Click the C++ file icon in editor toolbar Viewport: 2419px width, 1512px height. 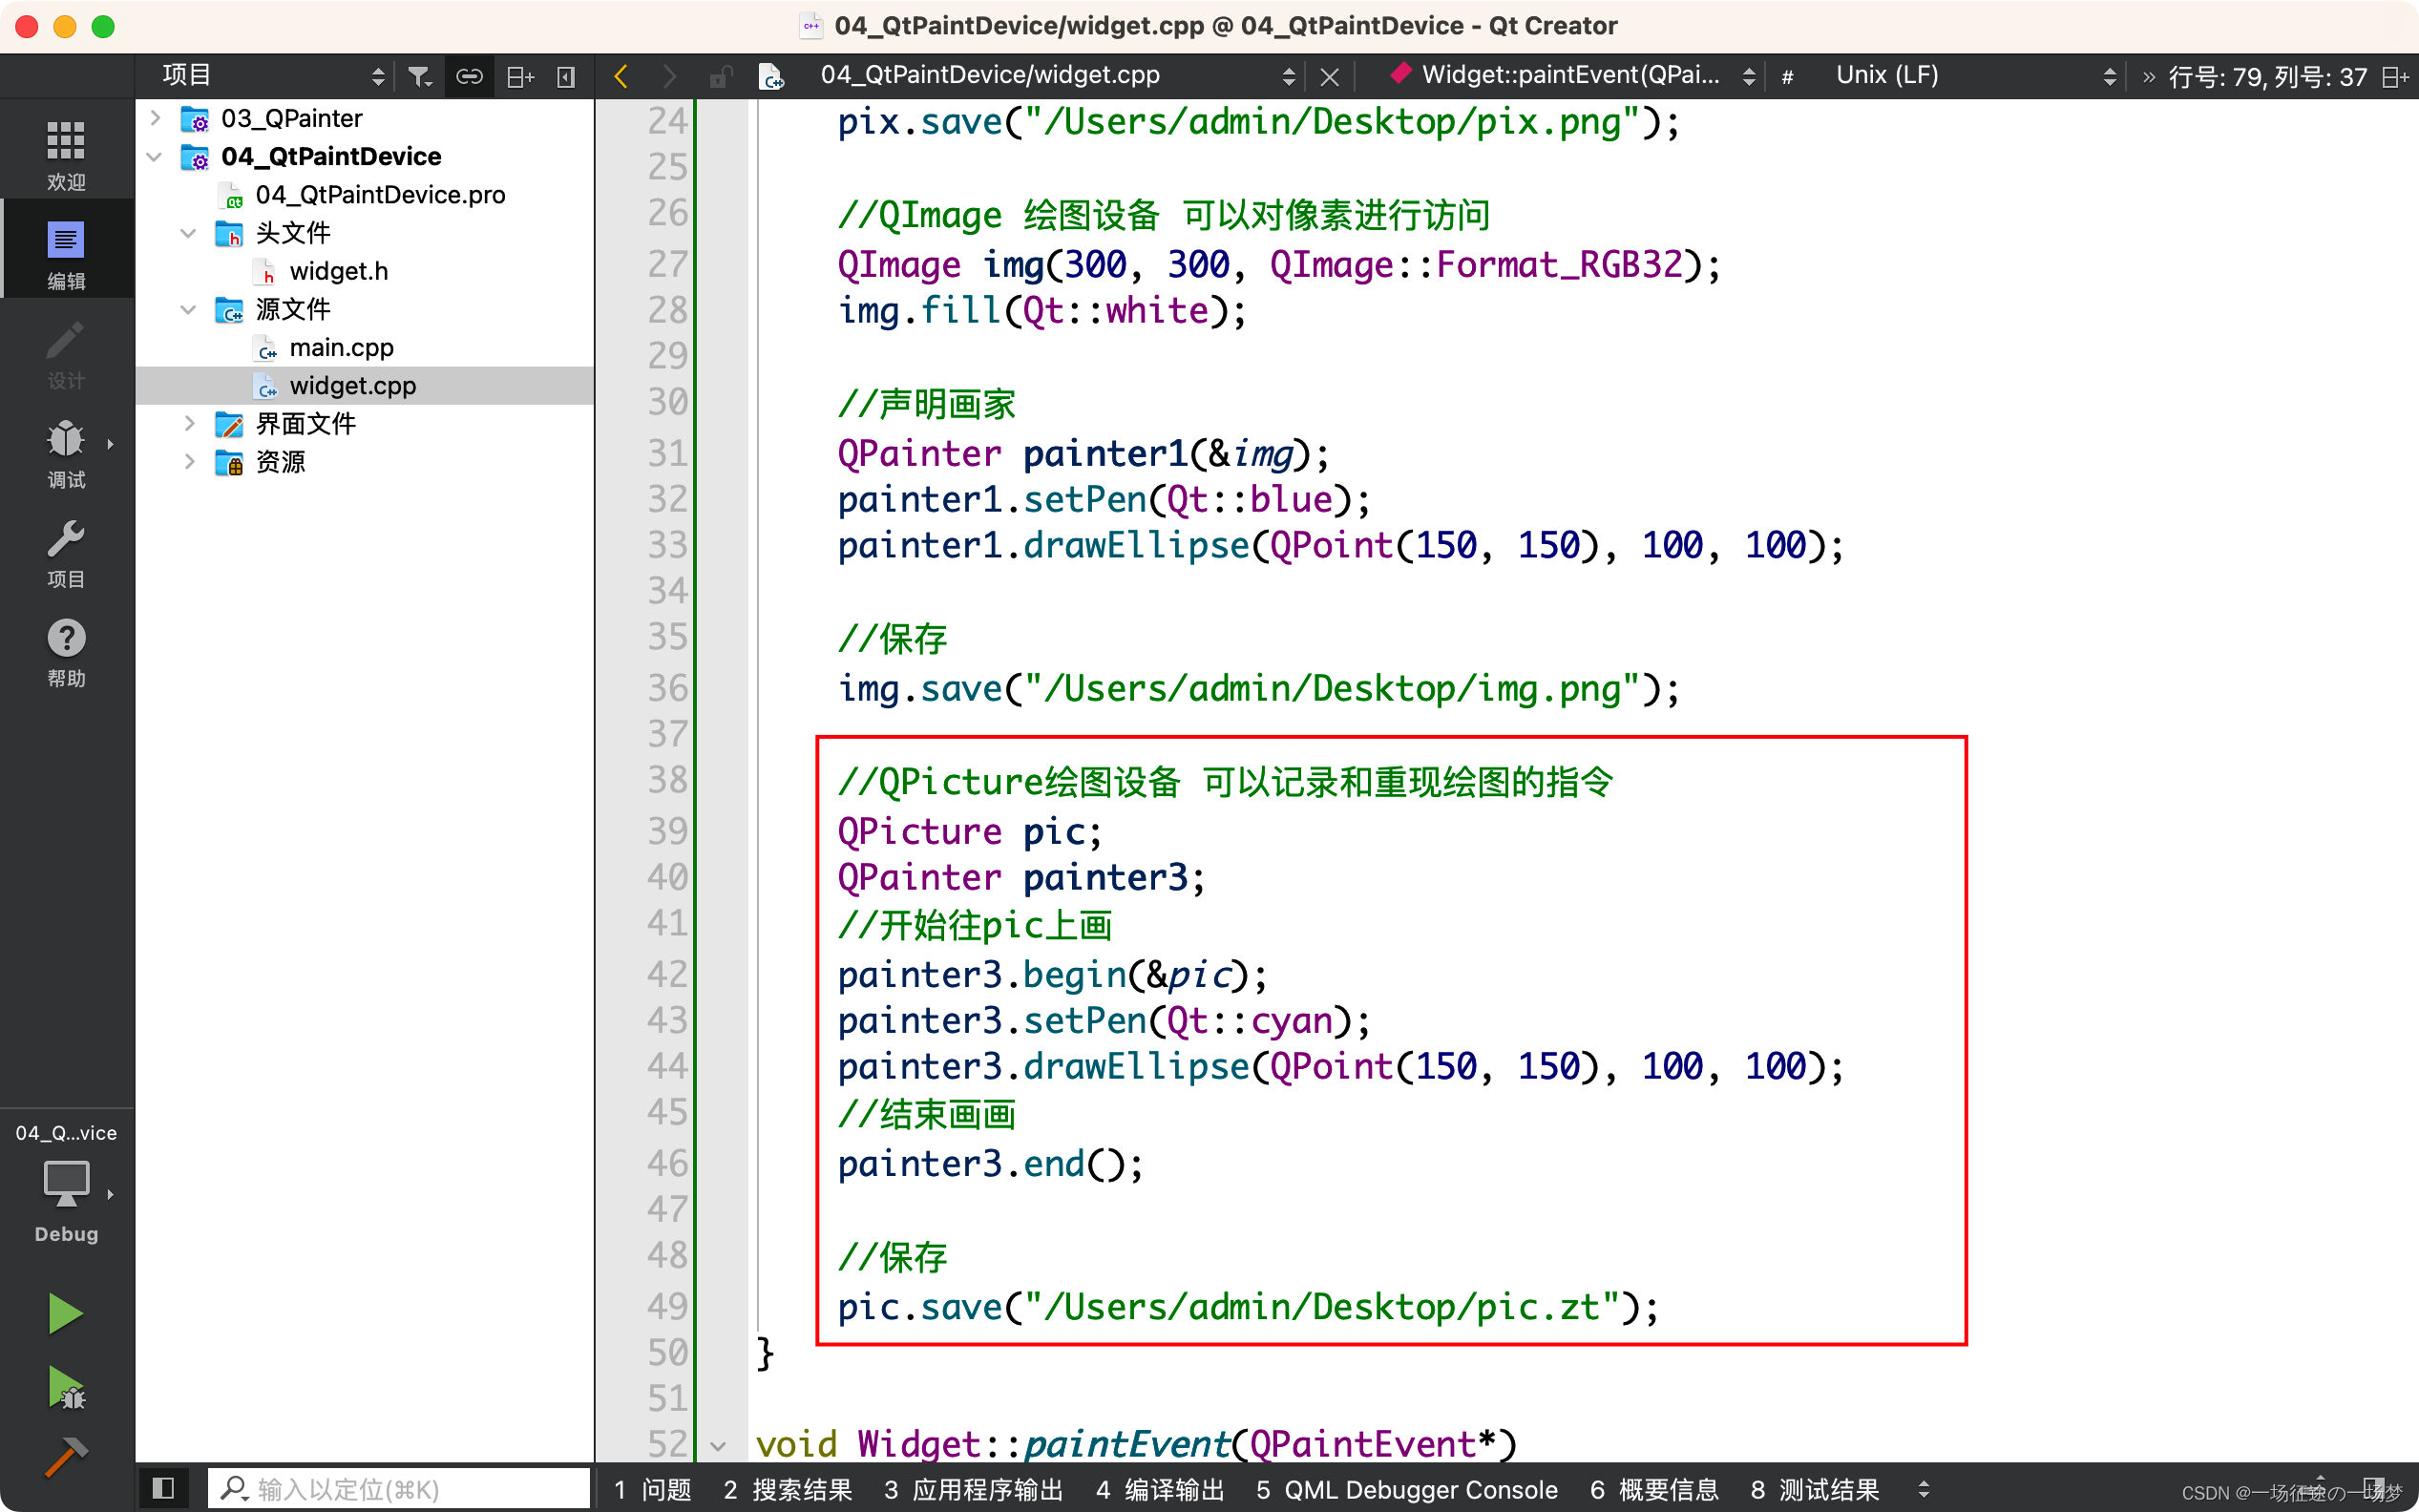pos(771,76)
